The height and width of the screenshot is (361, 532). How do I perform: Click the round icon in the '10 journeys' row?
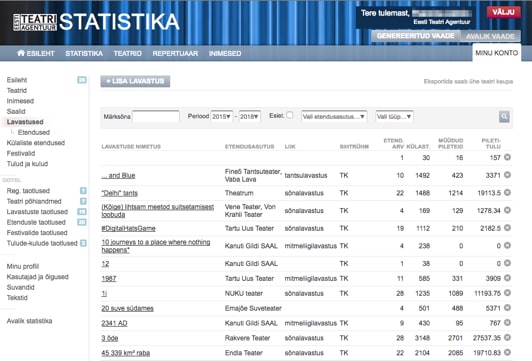(507, 245)
